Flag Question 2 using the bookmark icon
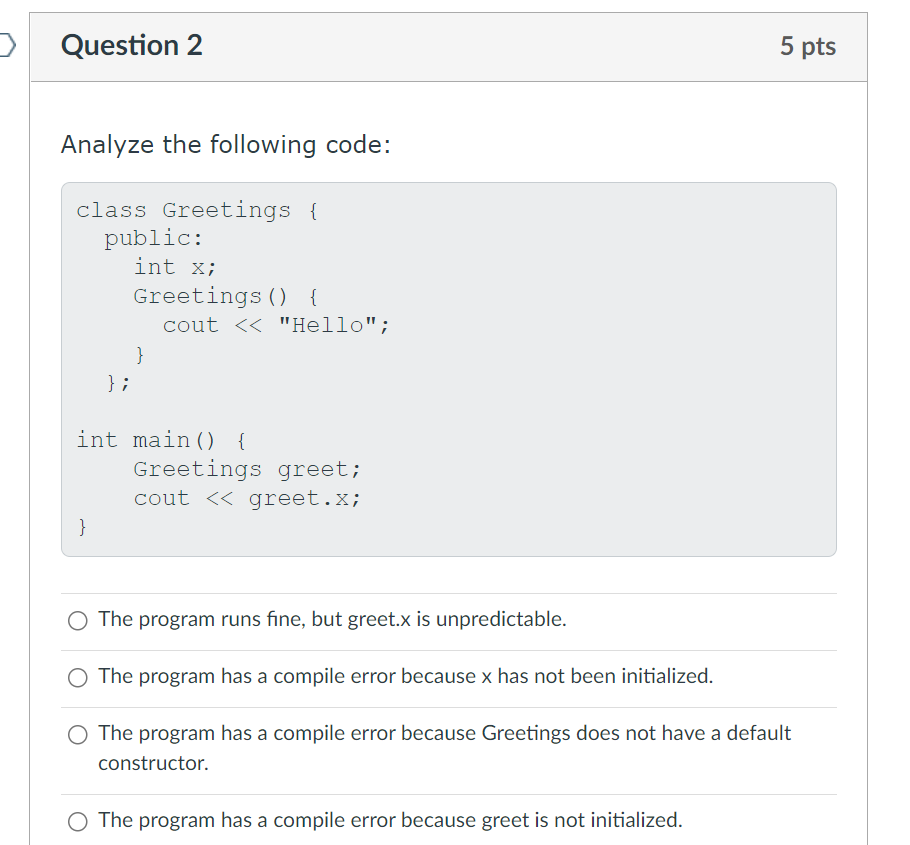 tap(7, 45)
